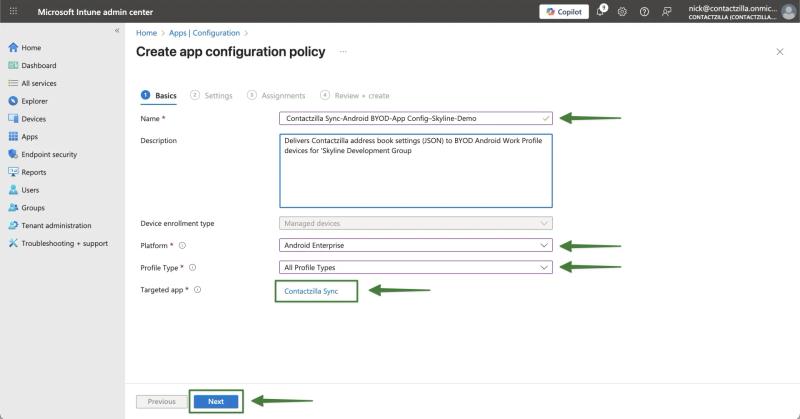
Task: Click the Microsoft Intune admin center title
Action: (95, 12)
